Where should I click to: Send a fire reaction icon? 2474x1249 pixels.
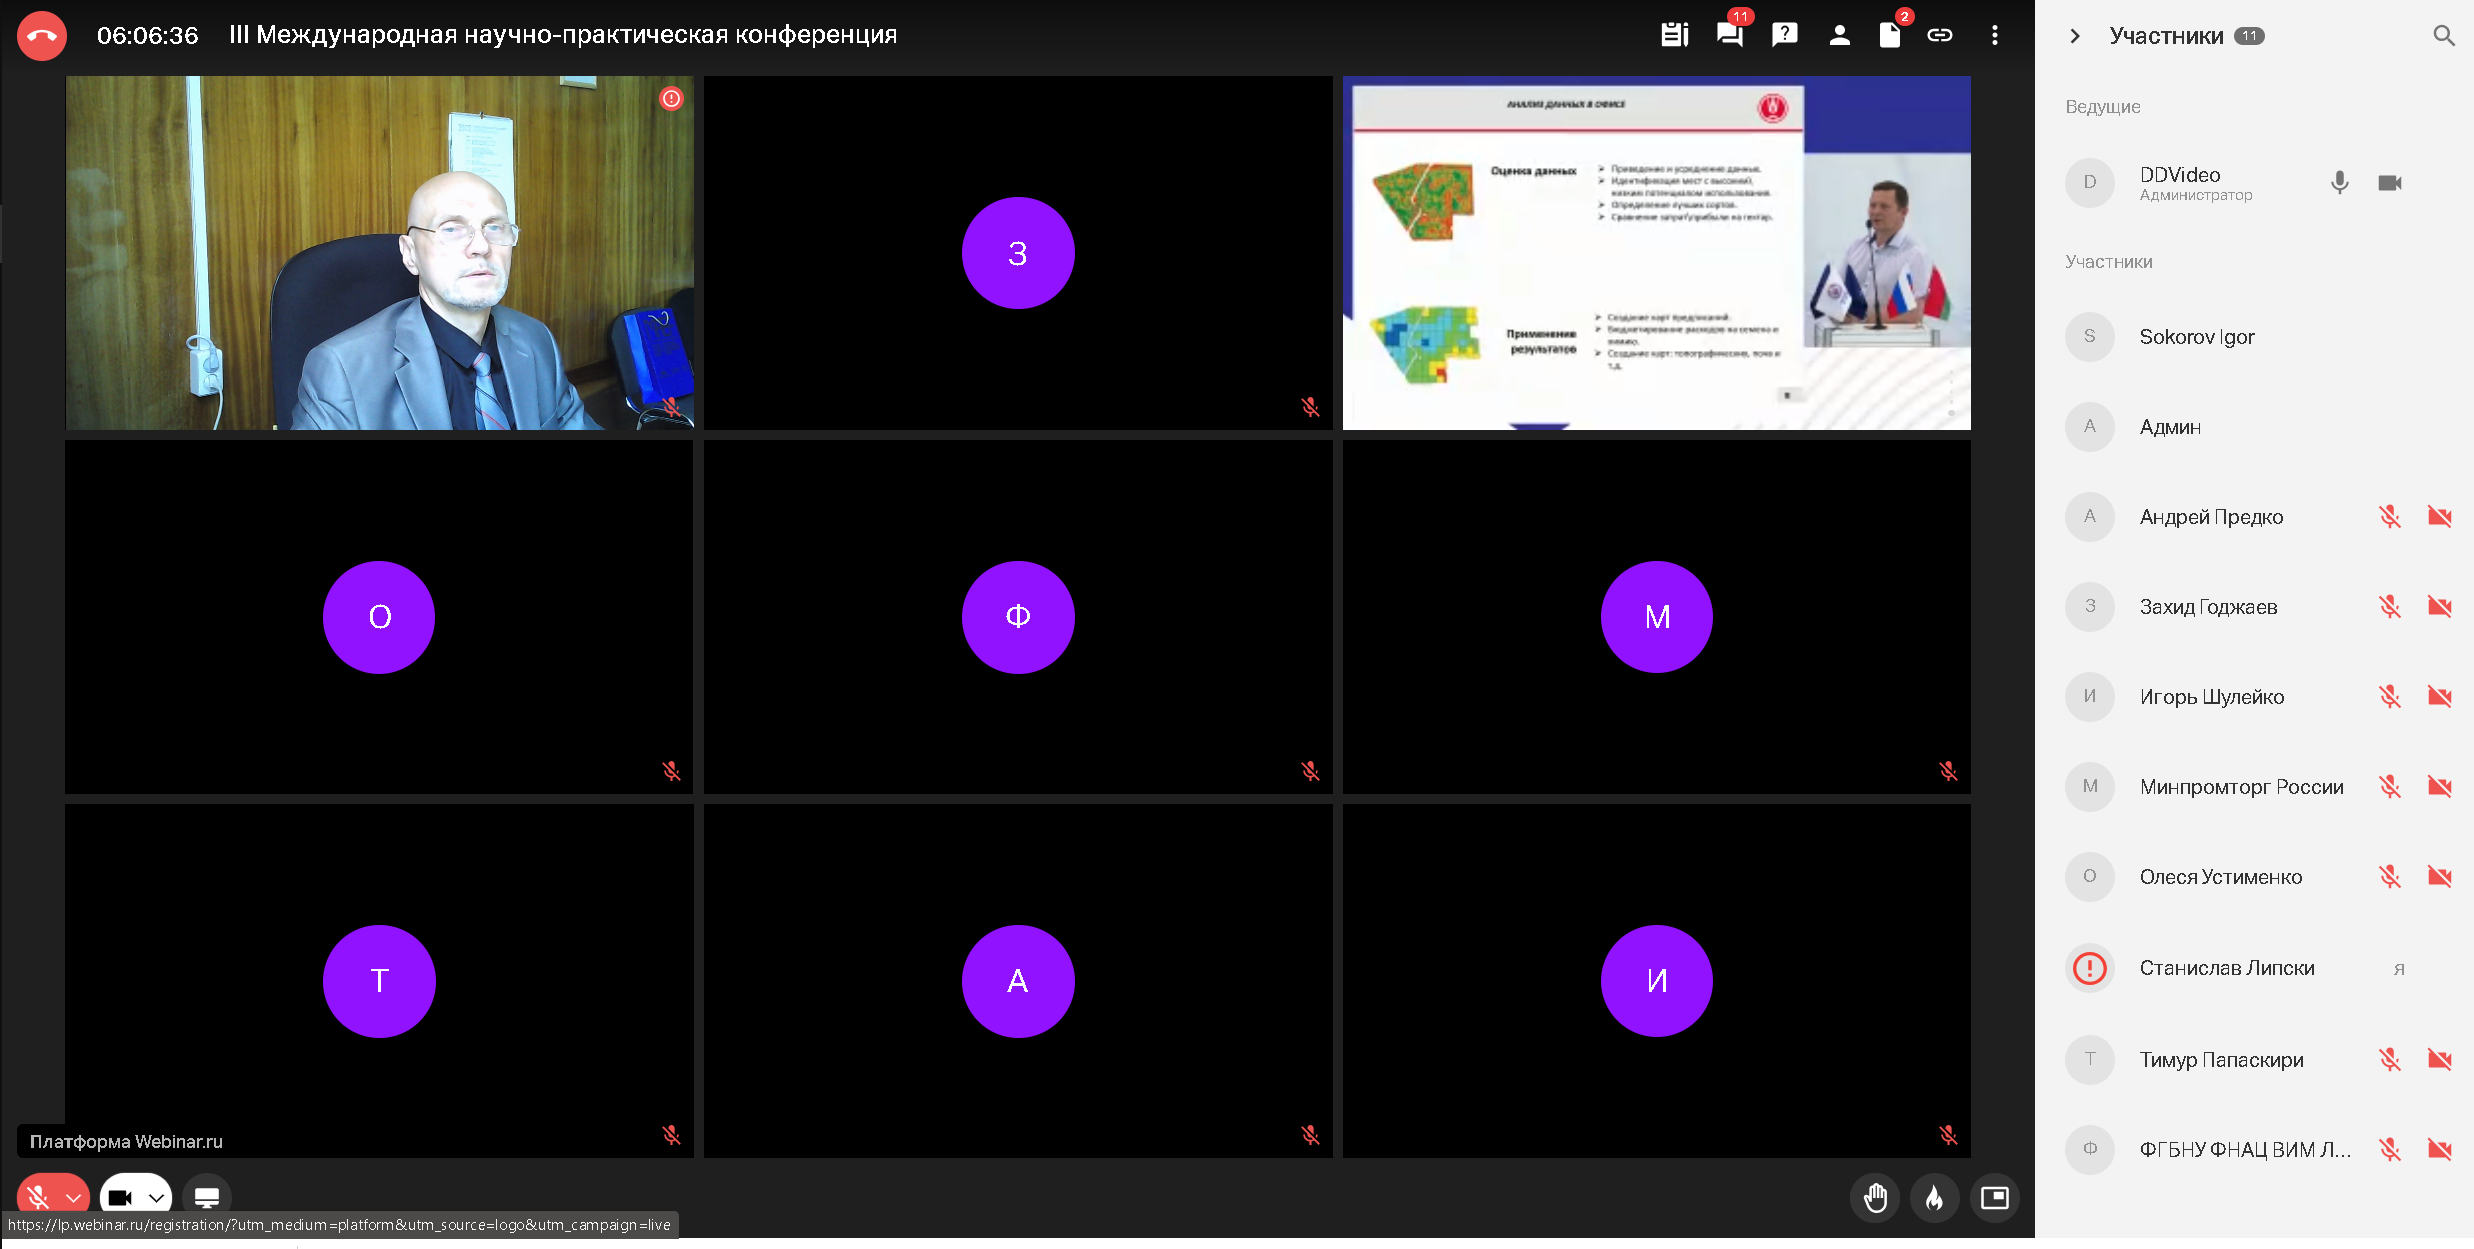(1935, 1197)
